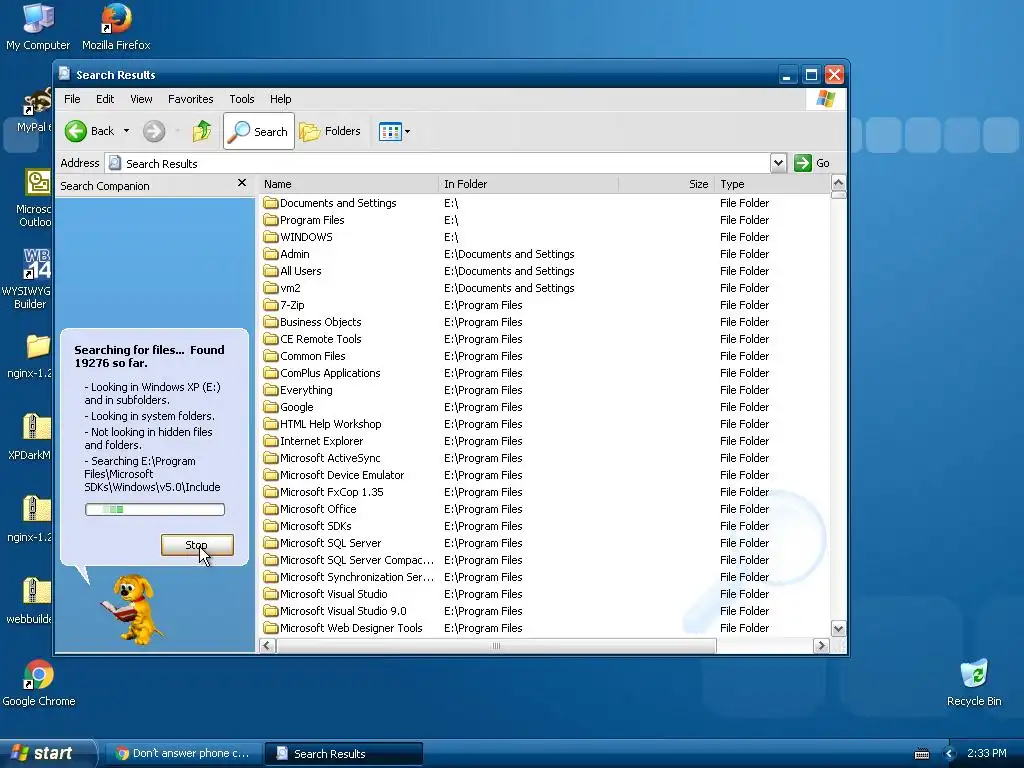Screen dimensions: 1024x768
Task: Select the All Users row
Action: coord(545,271)
